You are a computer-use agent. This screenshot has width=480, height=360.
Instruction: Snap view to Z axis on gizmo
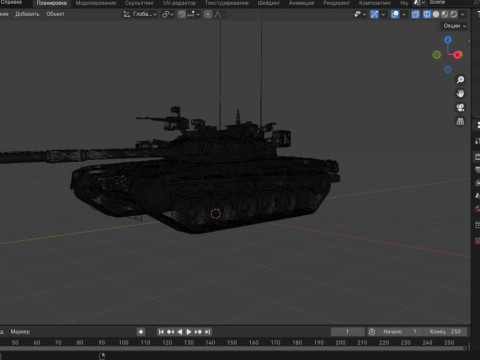pyautogui.click(x=448, y=40)
